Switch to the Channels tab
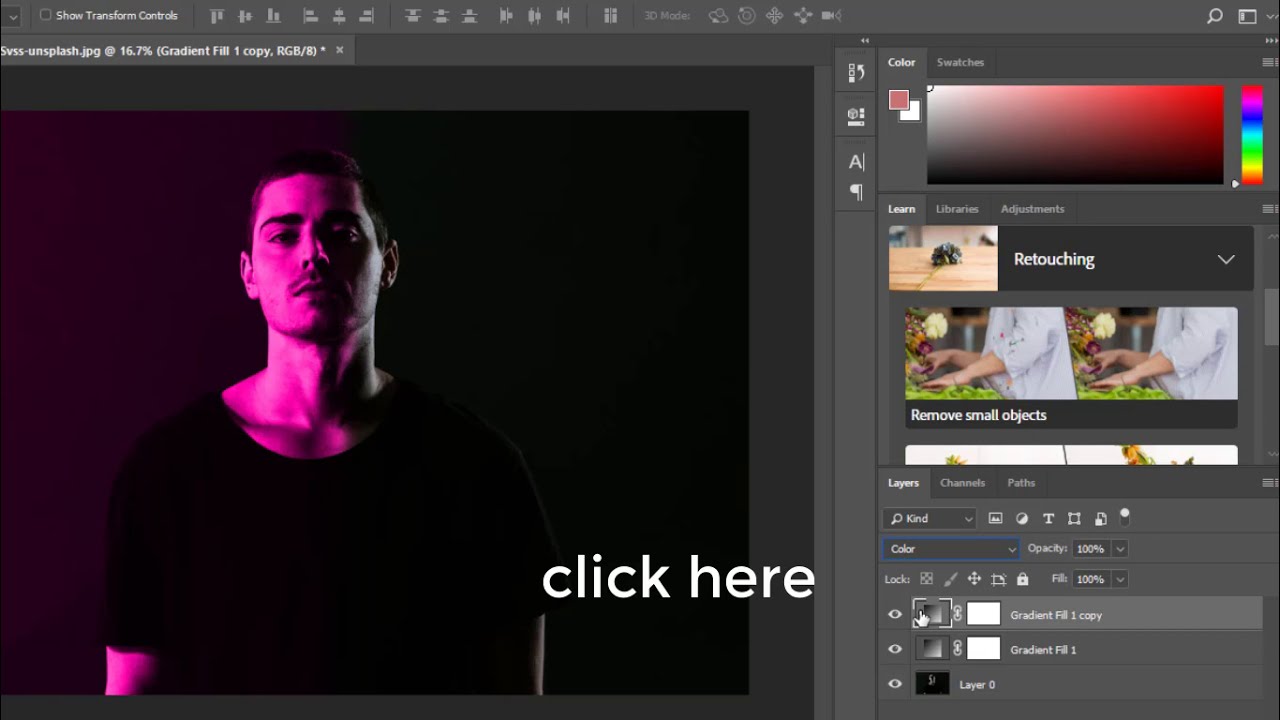Screen dimensions: 1280x720 pyautogui.click(x=963, y=483)
